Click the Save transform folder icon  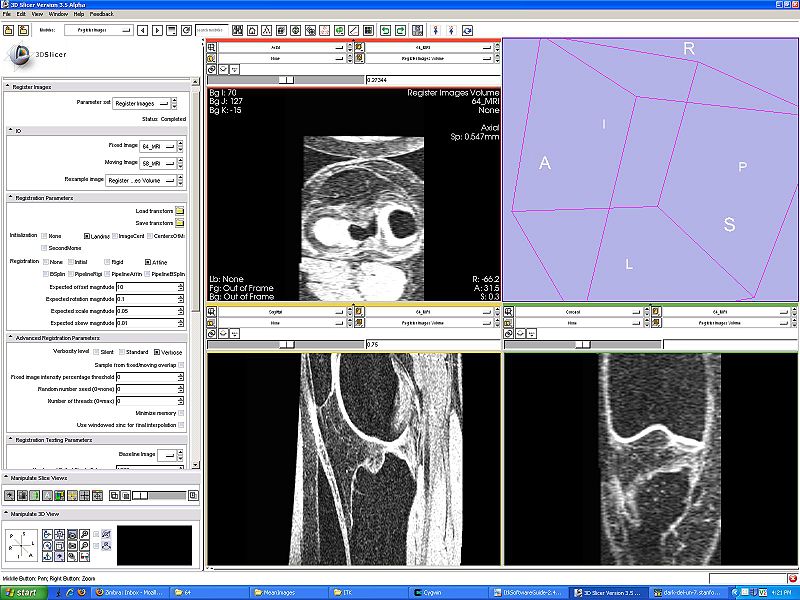point(180,223)
